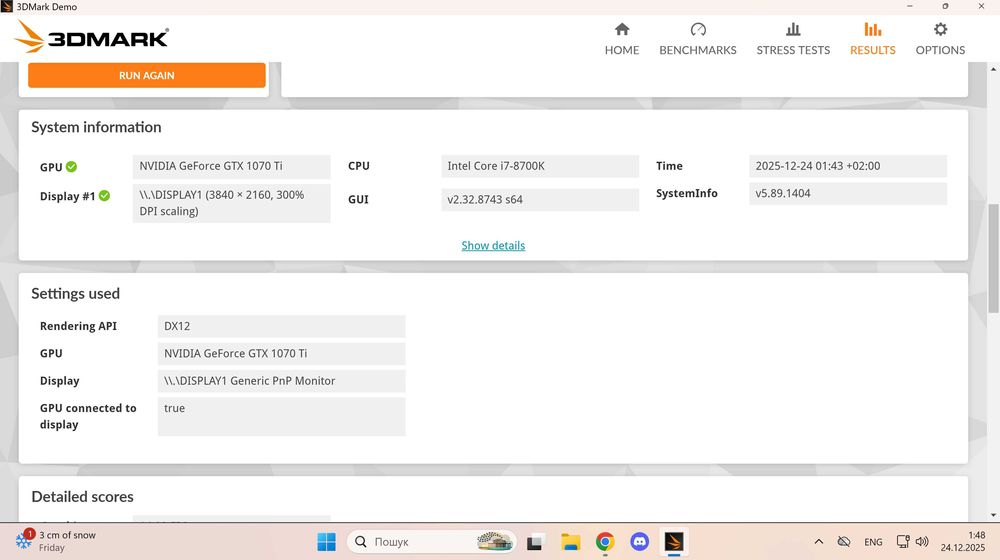This screenshot has height=560, width=1000.
Task: Select the 3DMark taskbar icon
Action: pos(674,542)
